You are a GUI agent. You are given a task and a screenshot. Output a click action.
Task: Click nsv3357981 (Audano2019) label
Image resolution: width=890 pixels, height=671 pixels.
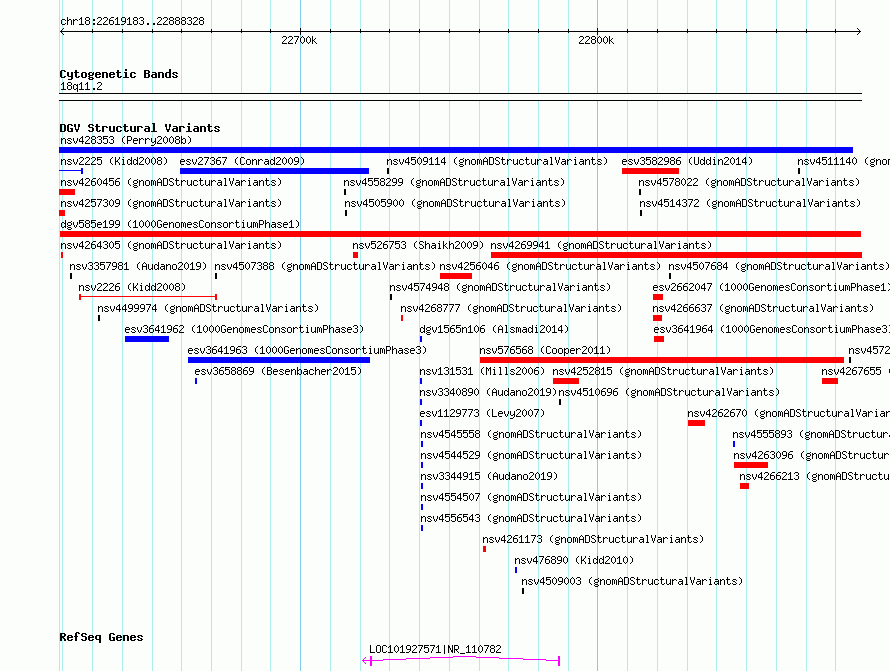(138, 266)
